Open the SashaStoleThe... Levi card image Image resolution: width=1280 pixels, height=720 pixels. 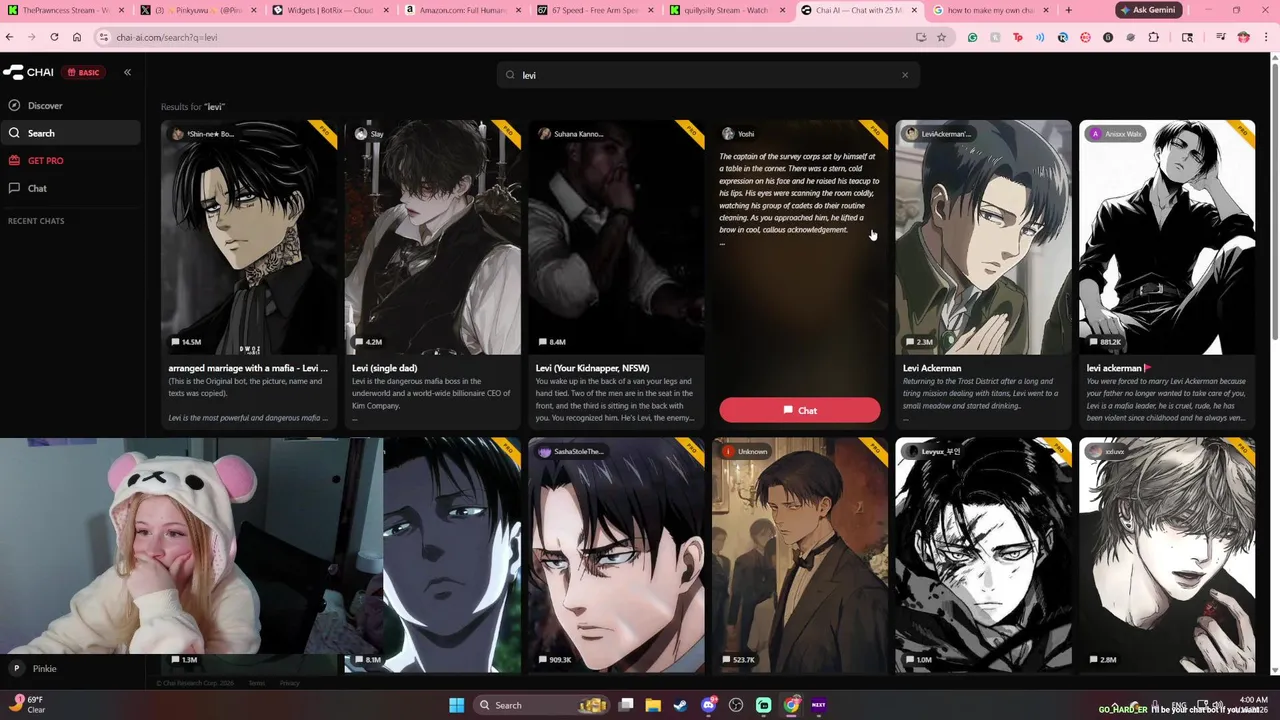coord(616,555)
